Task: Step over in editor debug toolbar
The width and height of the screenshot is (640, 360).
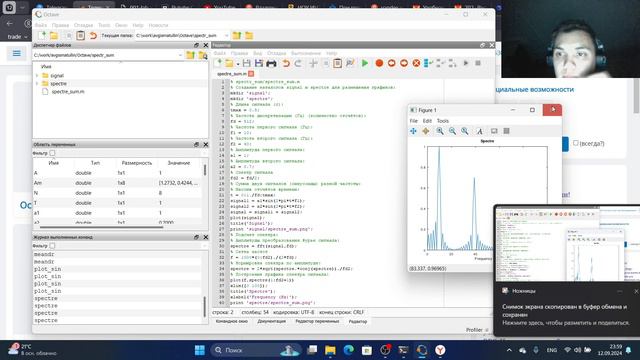Action: (428, 63)
